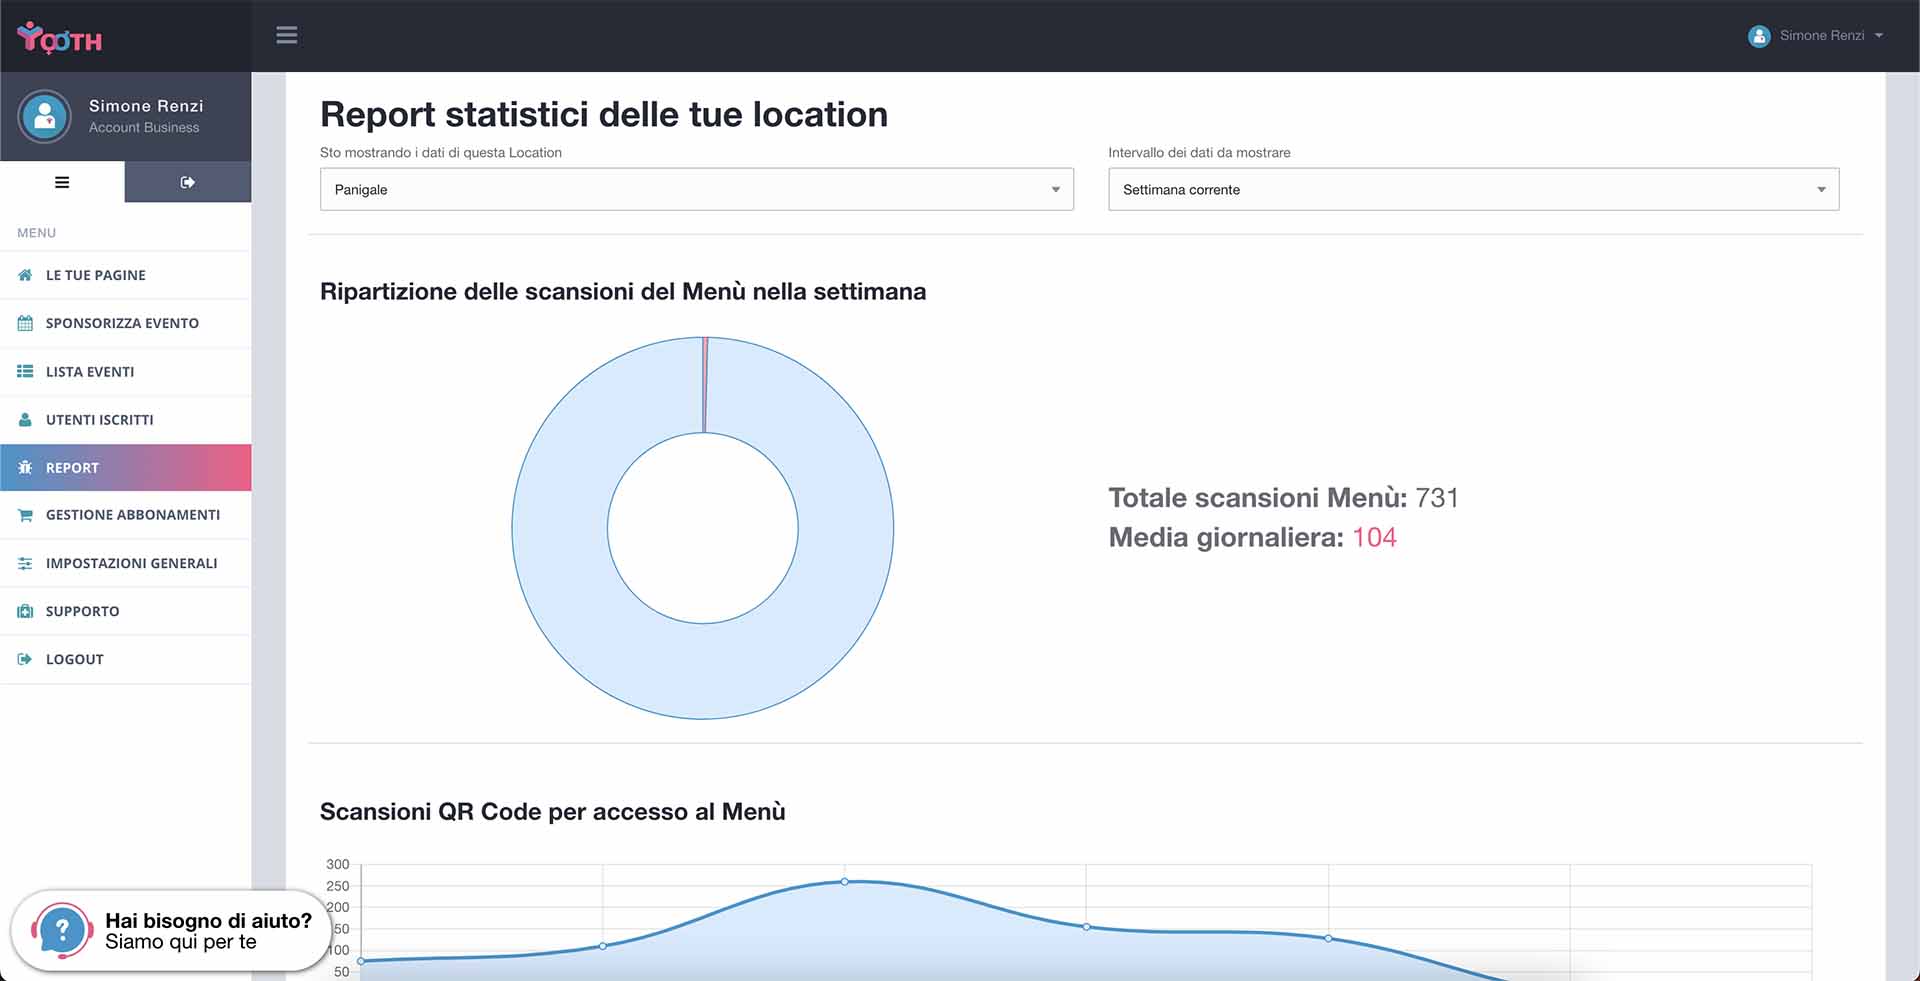
Task: Select the sidebar menu list tab
Action: [62, 182]
